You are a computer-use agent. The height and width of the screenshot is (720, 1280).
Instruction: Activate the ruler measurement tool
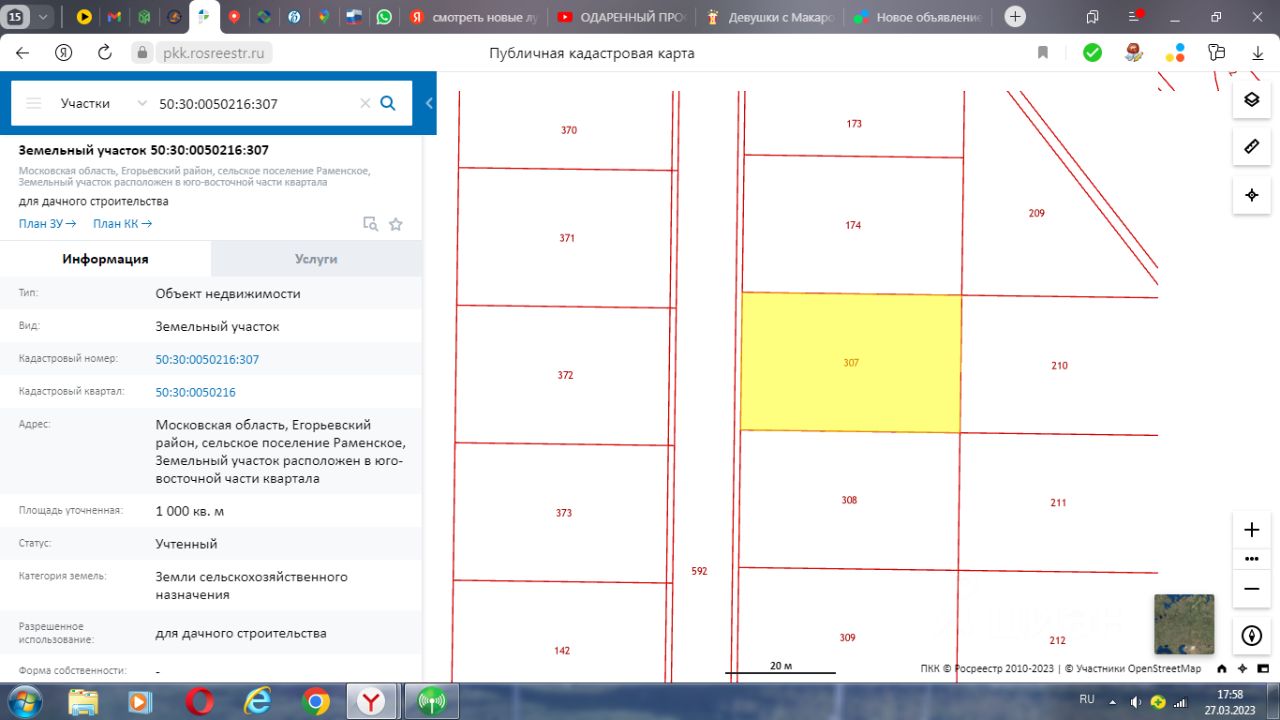[1251, 147]
